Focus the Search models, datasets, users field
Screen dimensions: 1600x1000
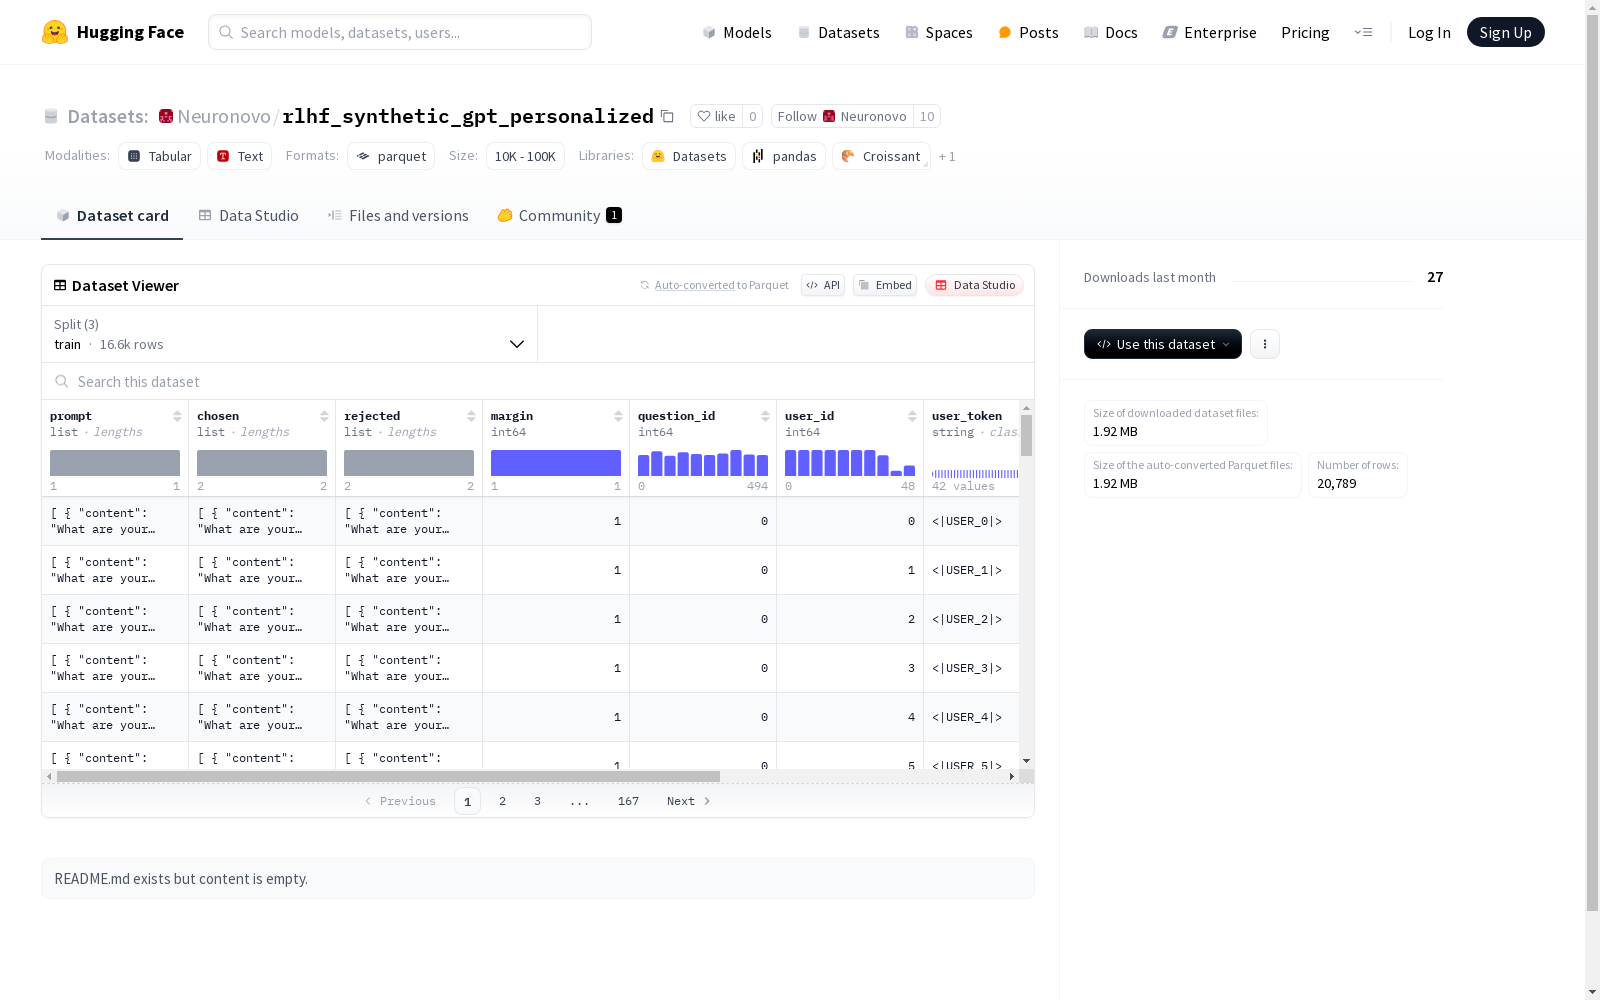point(400,32)
